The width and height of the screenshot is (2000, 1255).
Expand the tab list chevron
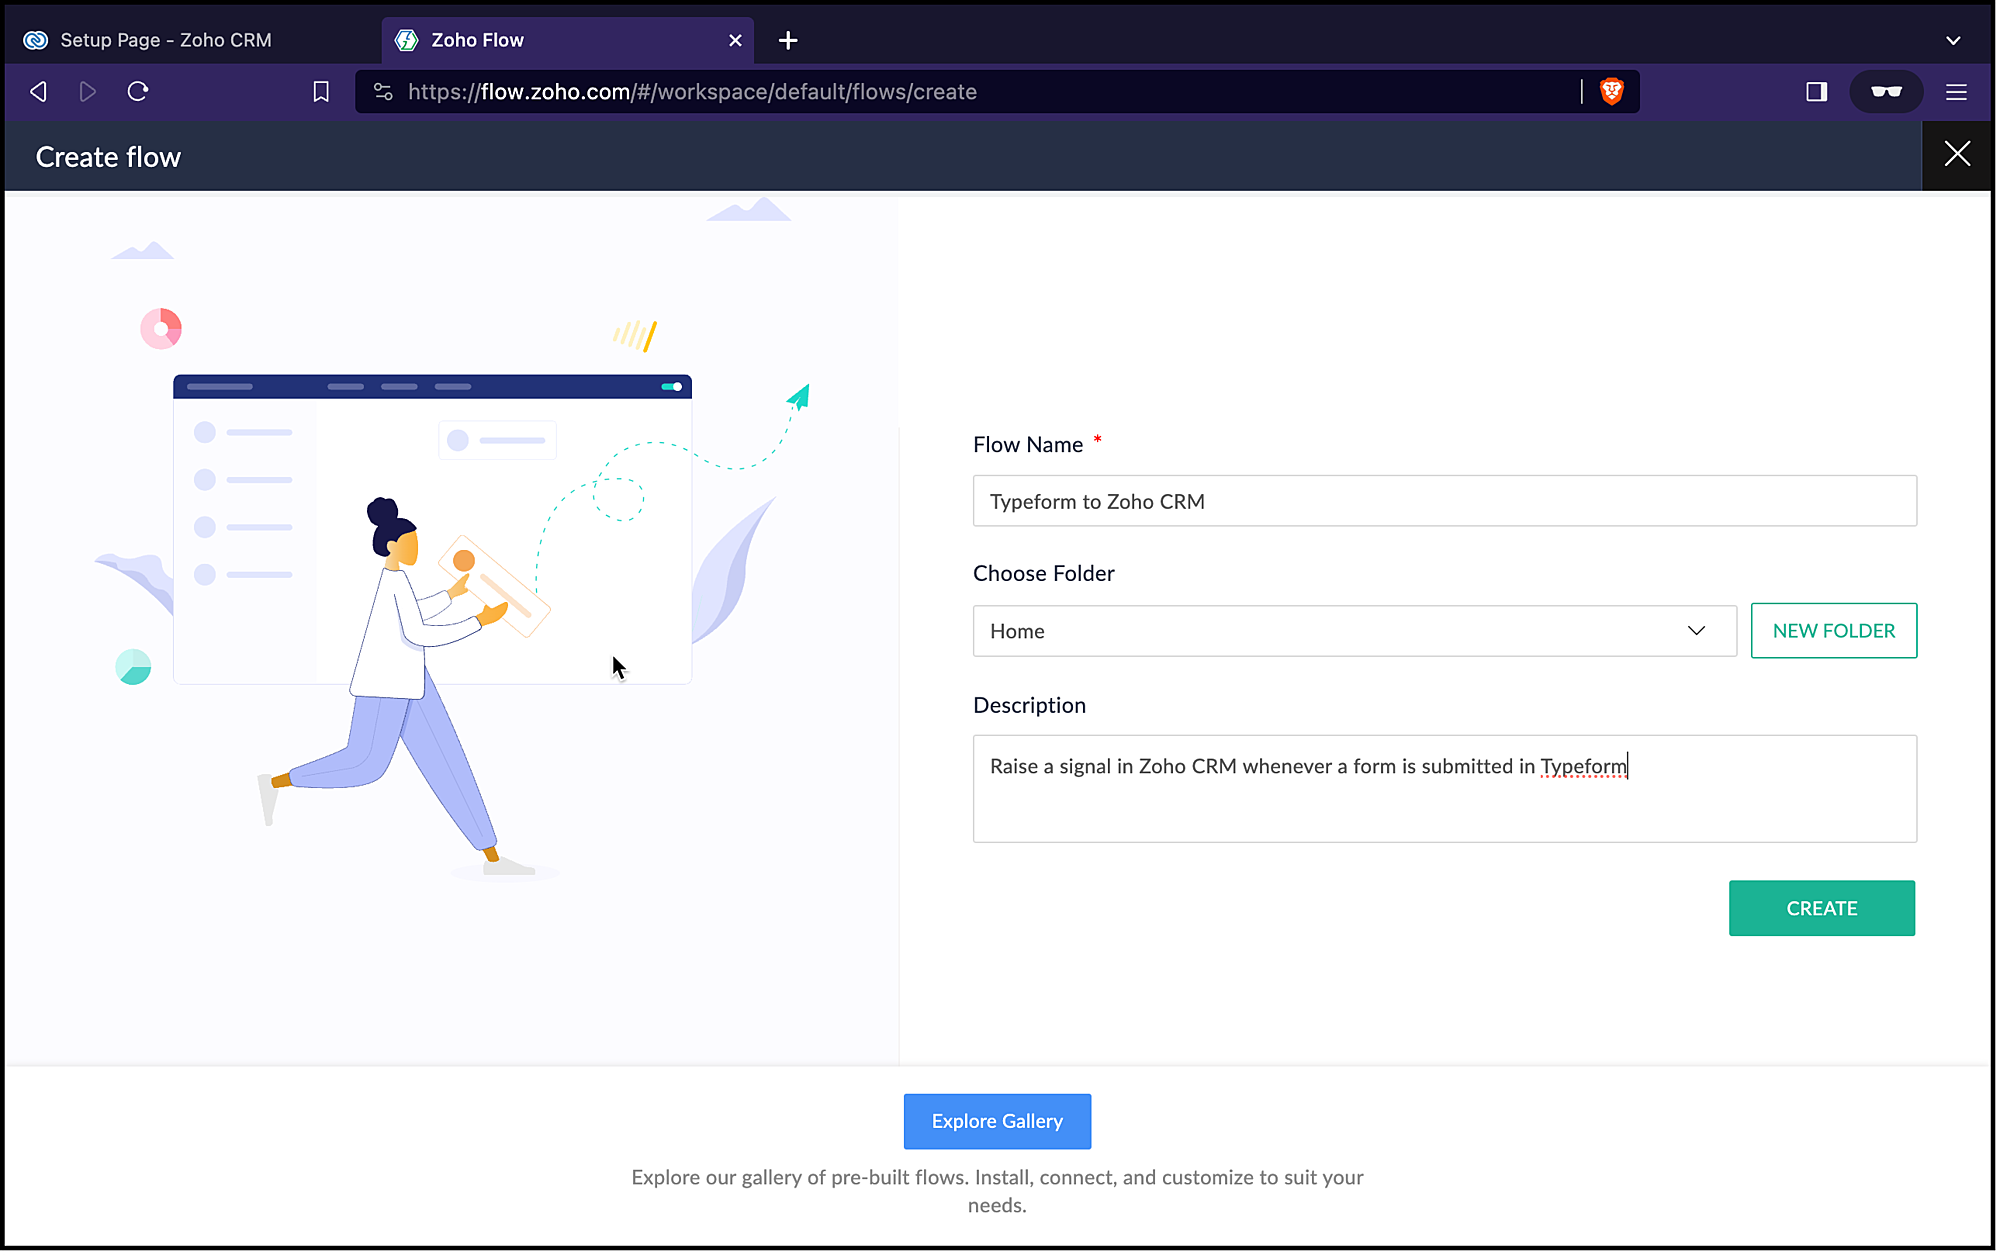tap(1953, 40)
